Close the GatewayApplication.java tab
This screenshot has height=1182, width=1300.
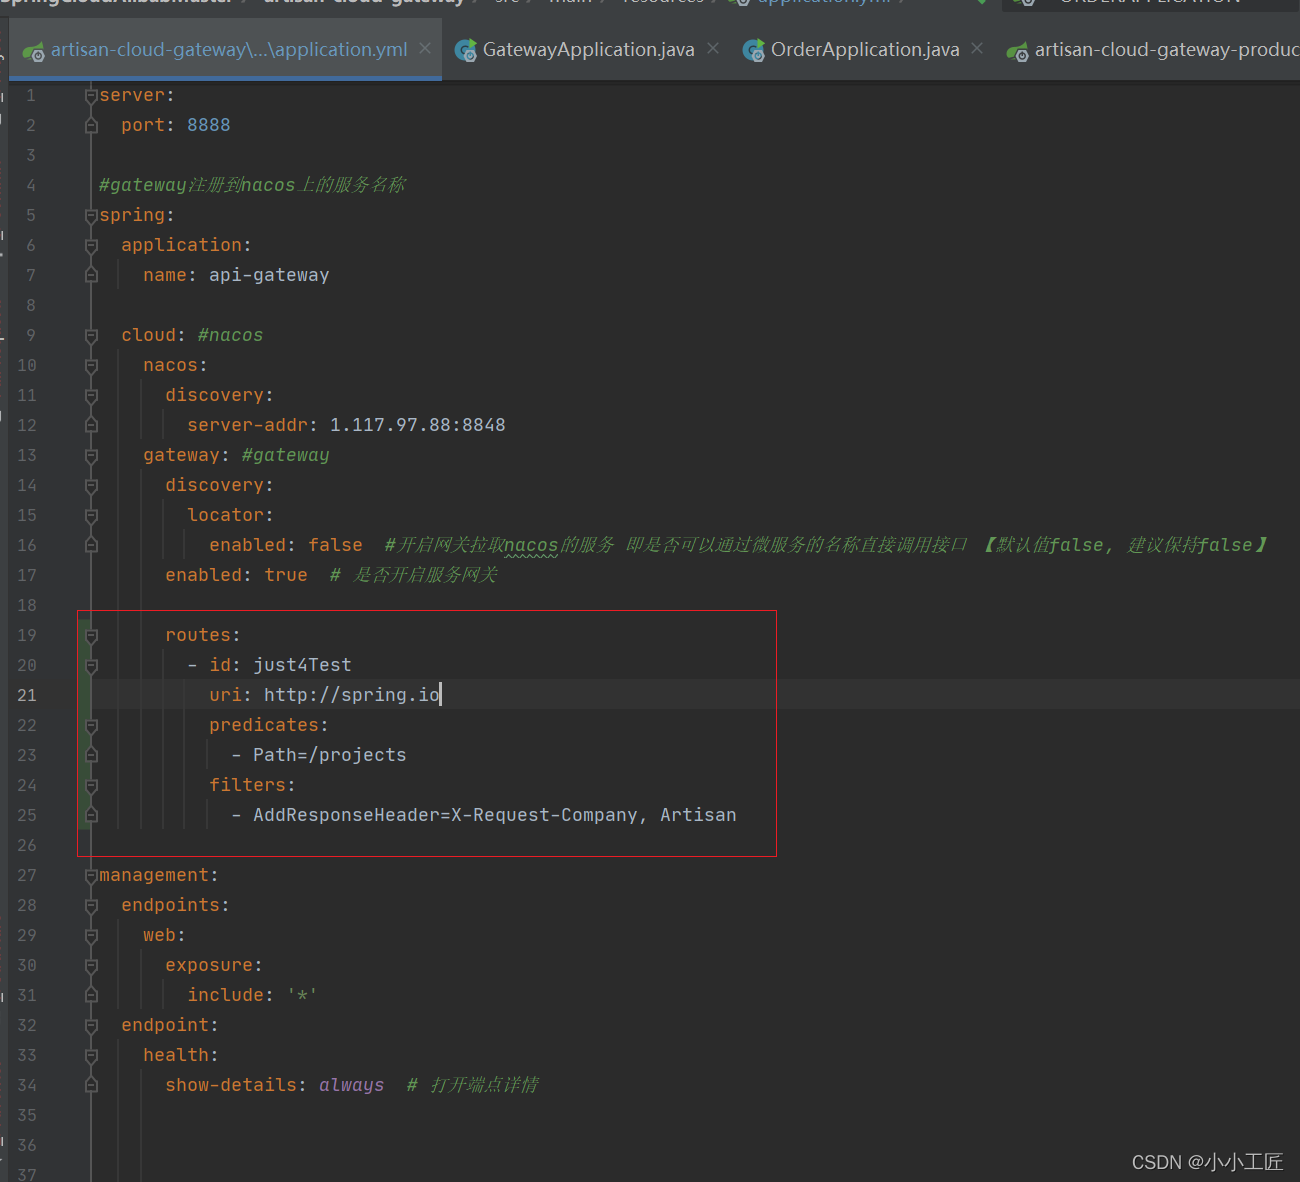click(x=712, y=49)
